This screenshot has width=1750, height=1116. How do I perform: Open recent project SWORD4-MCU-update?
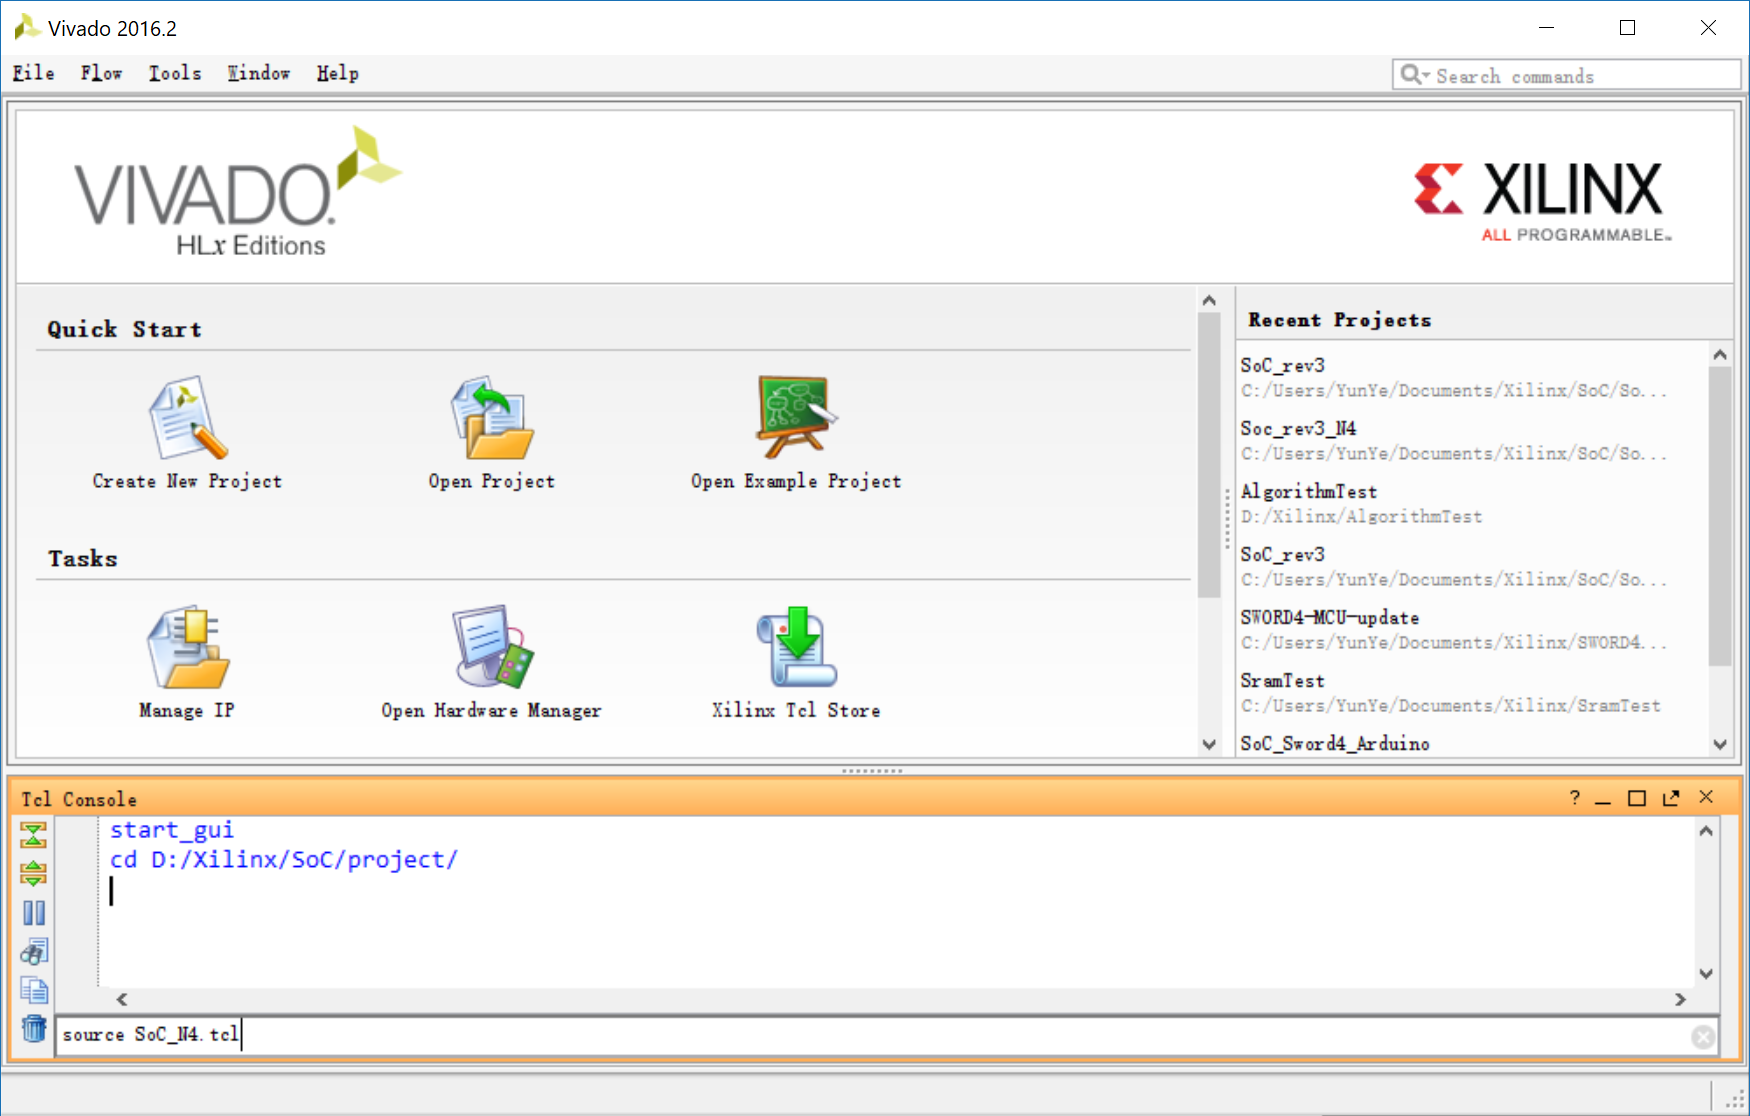[1330, 617]
